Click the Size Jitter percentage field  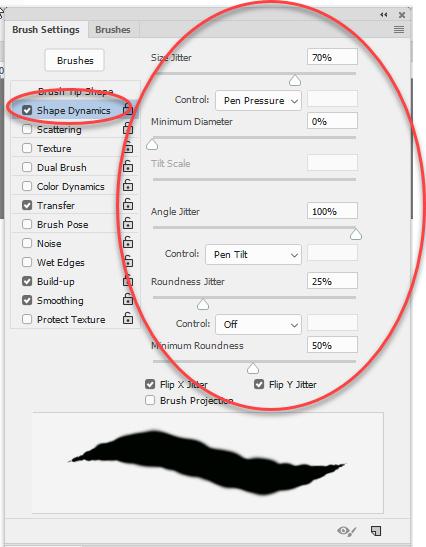332,57
